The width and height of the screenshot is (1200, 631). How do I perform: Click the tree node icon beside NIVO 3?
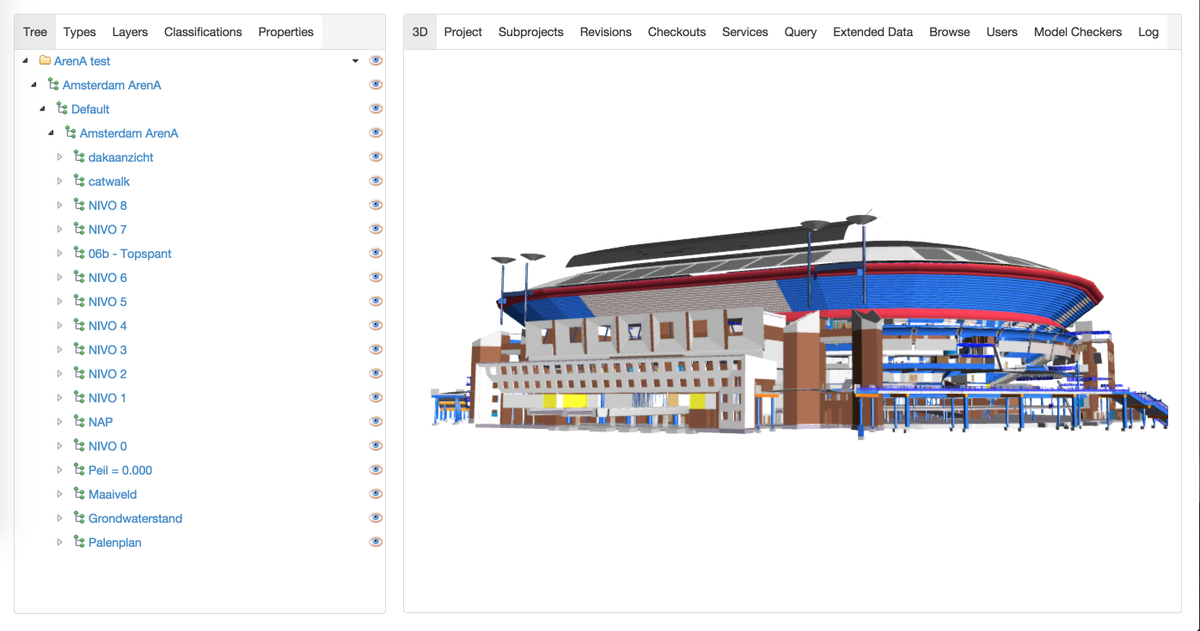[79, 349]
